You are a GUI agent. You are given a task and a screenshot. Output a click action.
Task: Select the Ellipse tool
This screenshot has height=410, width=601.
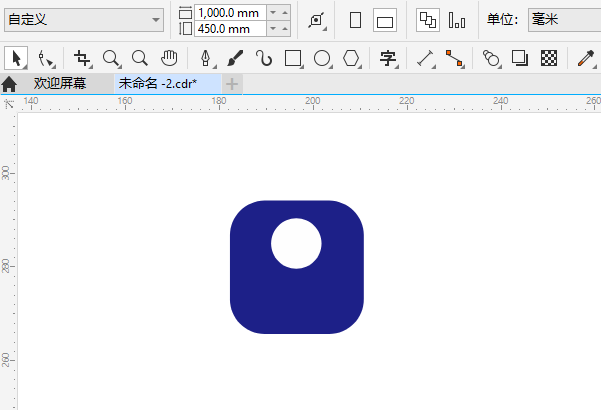(322, 59)
